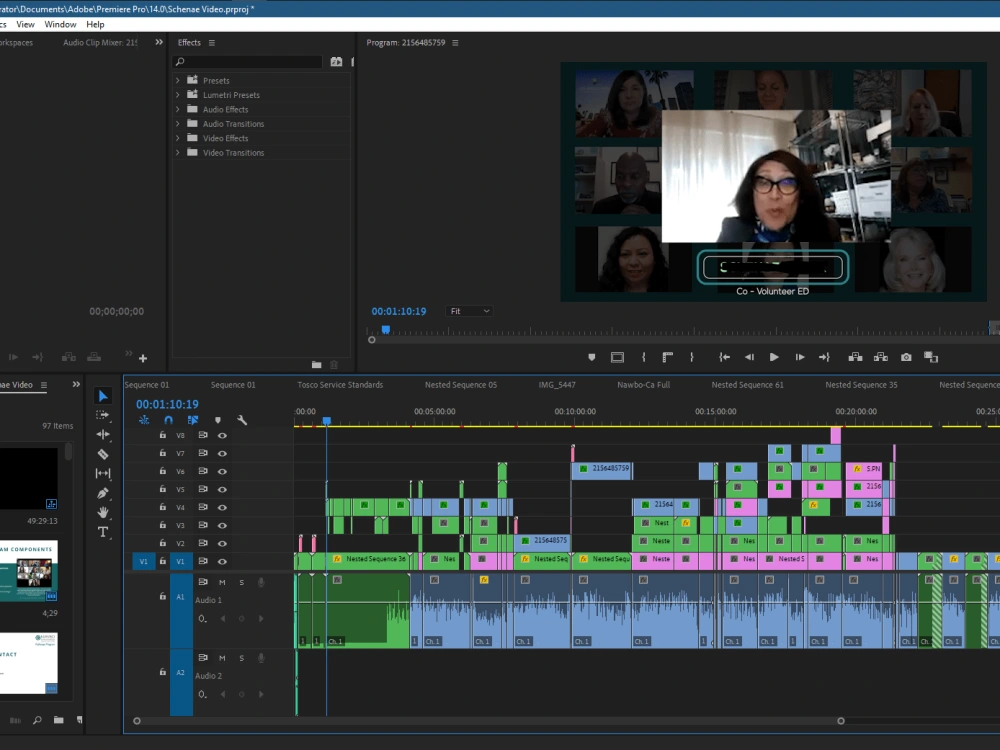The image size is (1000, 750).
Task: Open the View menu
Action: (26, 24)
